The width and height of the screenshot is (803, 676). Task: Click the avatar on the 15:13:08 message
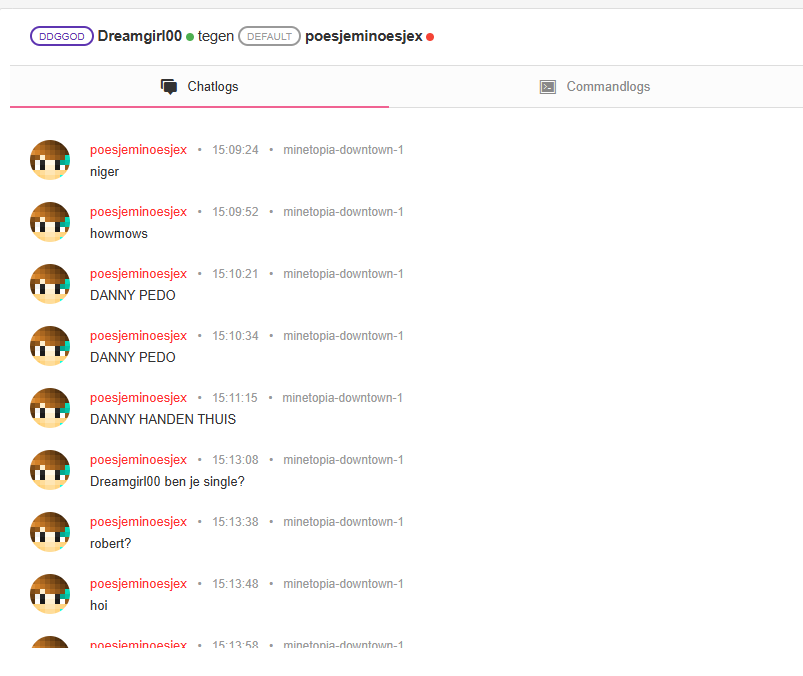(x=50, y=470)
